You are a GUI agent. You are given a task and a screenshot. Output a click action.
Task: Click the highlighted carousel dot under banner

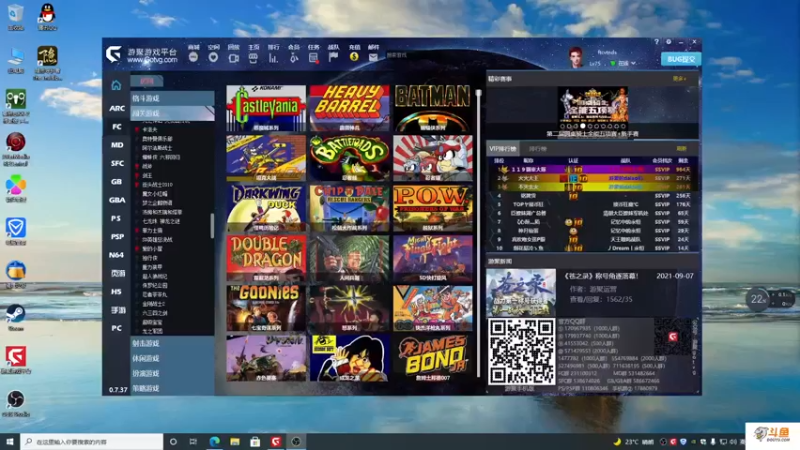(583, 126)
